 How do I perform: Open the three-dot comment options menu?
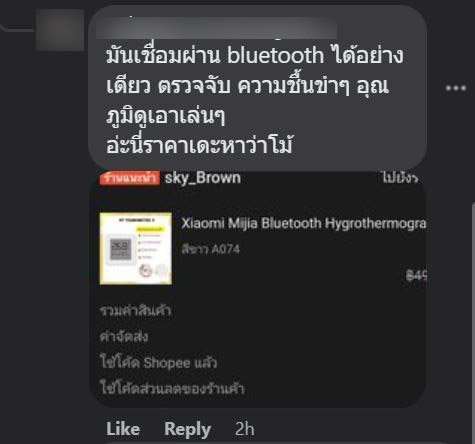(x=456, y=88)
